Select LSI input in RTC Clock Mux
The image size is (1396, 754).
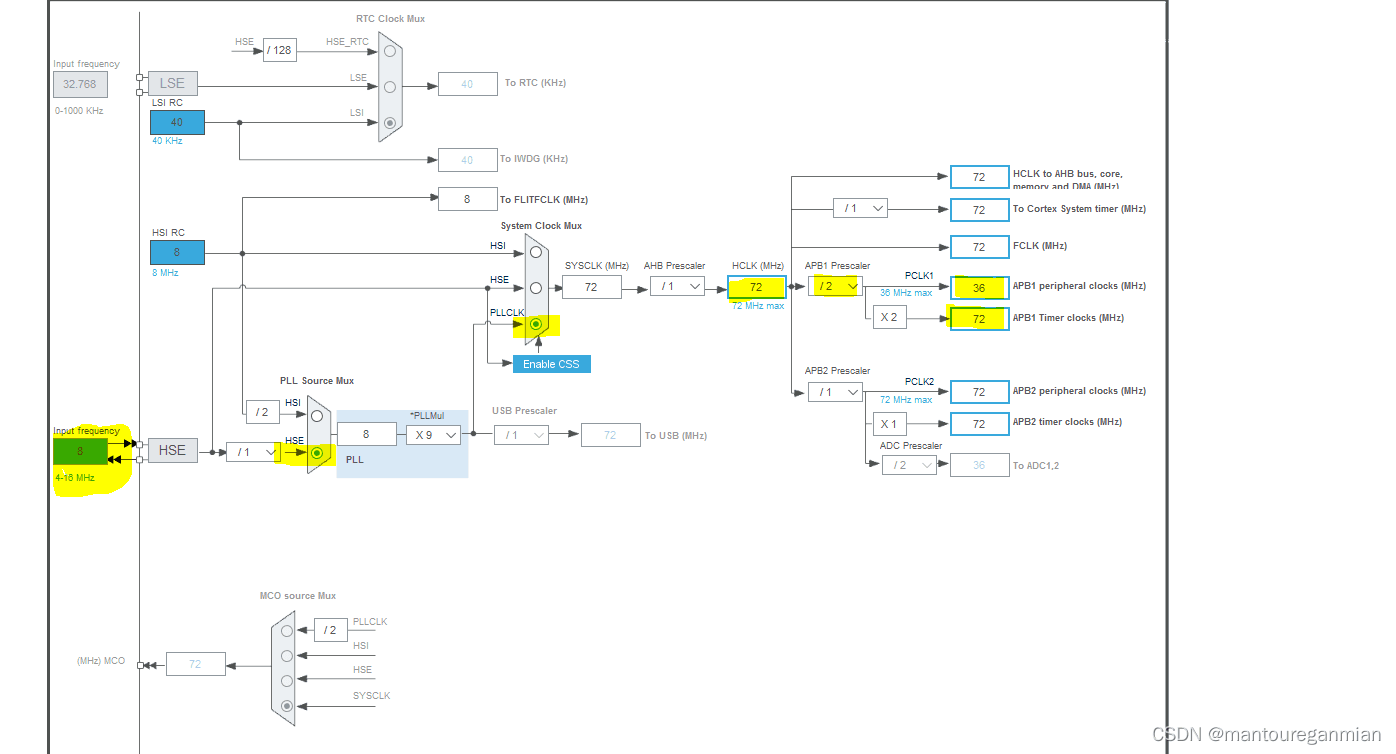pos(389,122)
